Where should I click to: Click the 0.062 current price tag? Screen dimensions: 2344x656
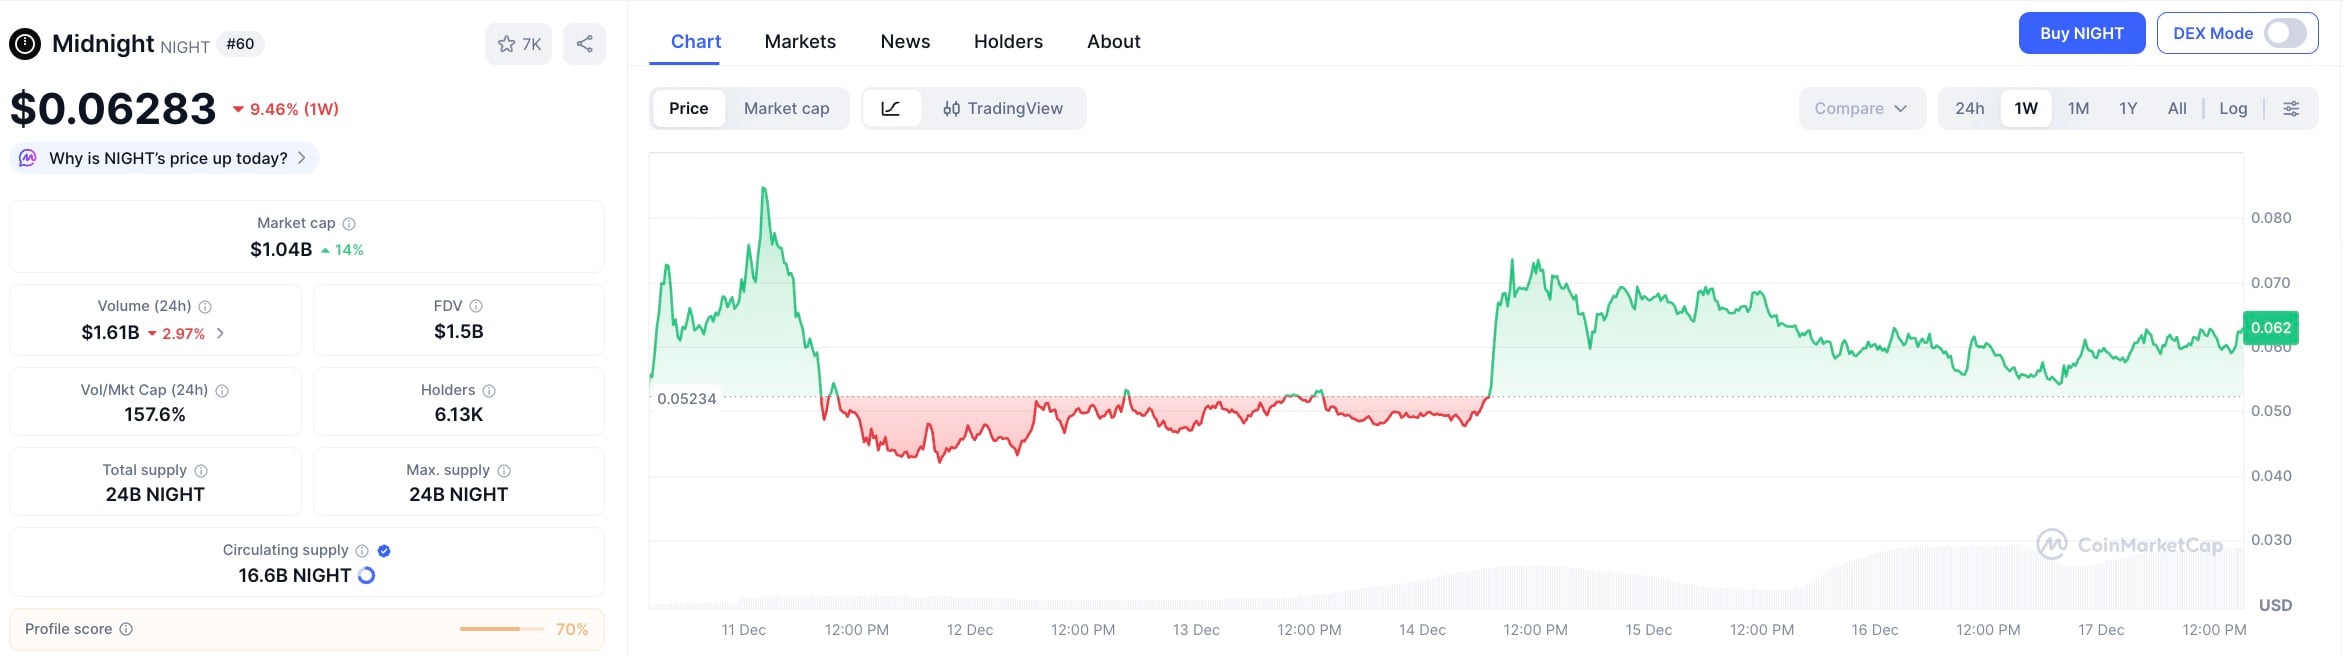[2270, 328]
